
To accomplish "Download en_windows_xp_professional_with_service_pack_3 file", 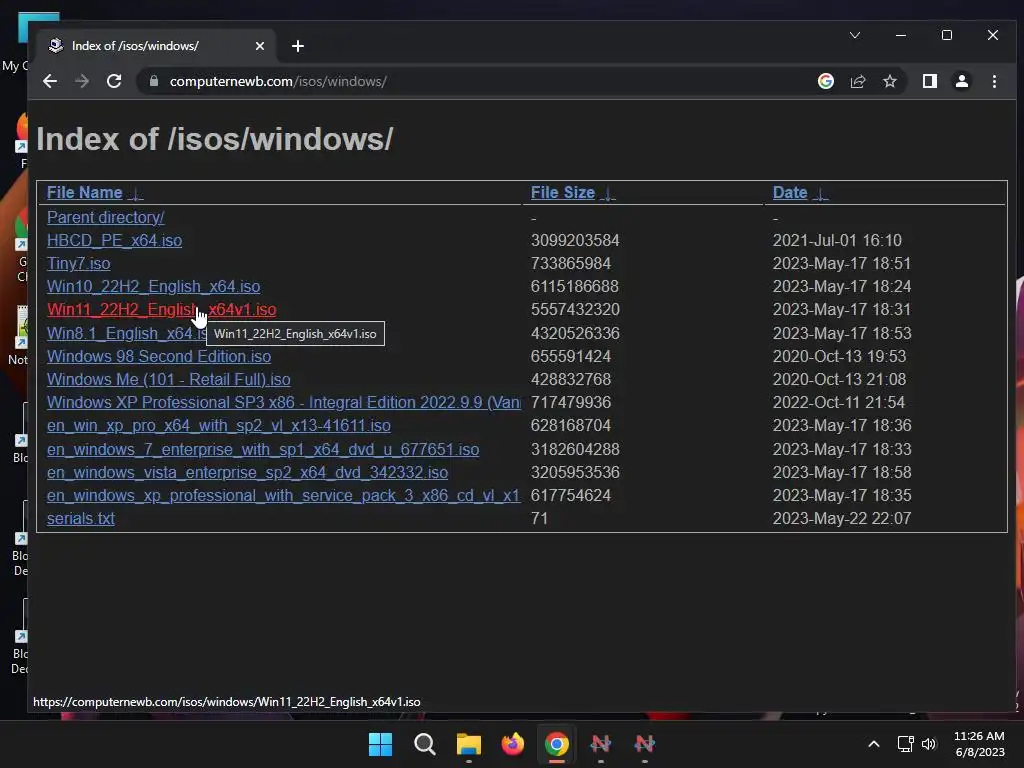I will (x=283, y=496).
